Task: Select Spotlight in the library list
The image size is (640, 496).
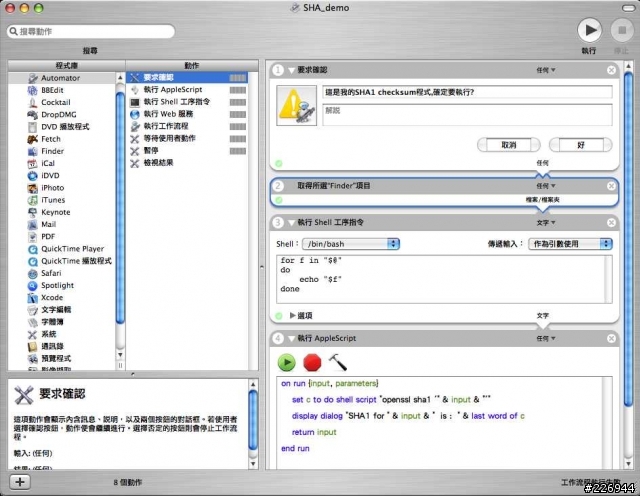Action: pos(62,286)
